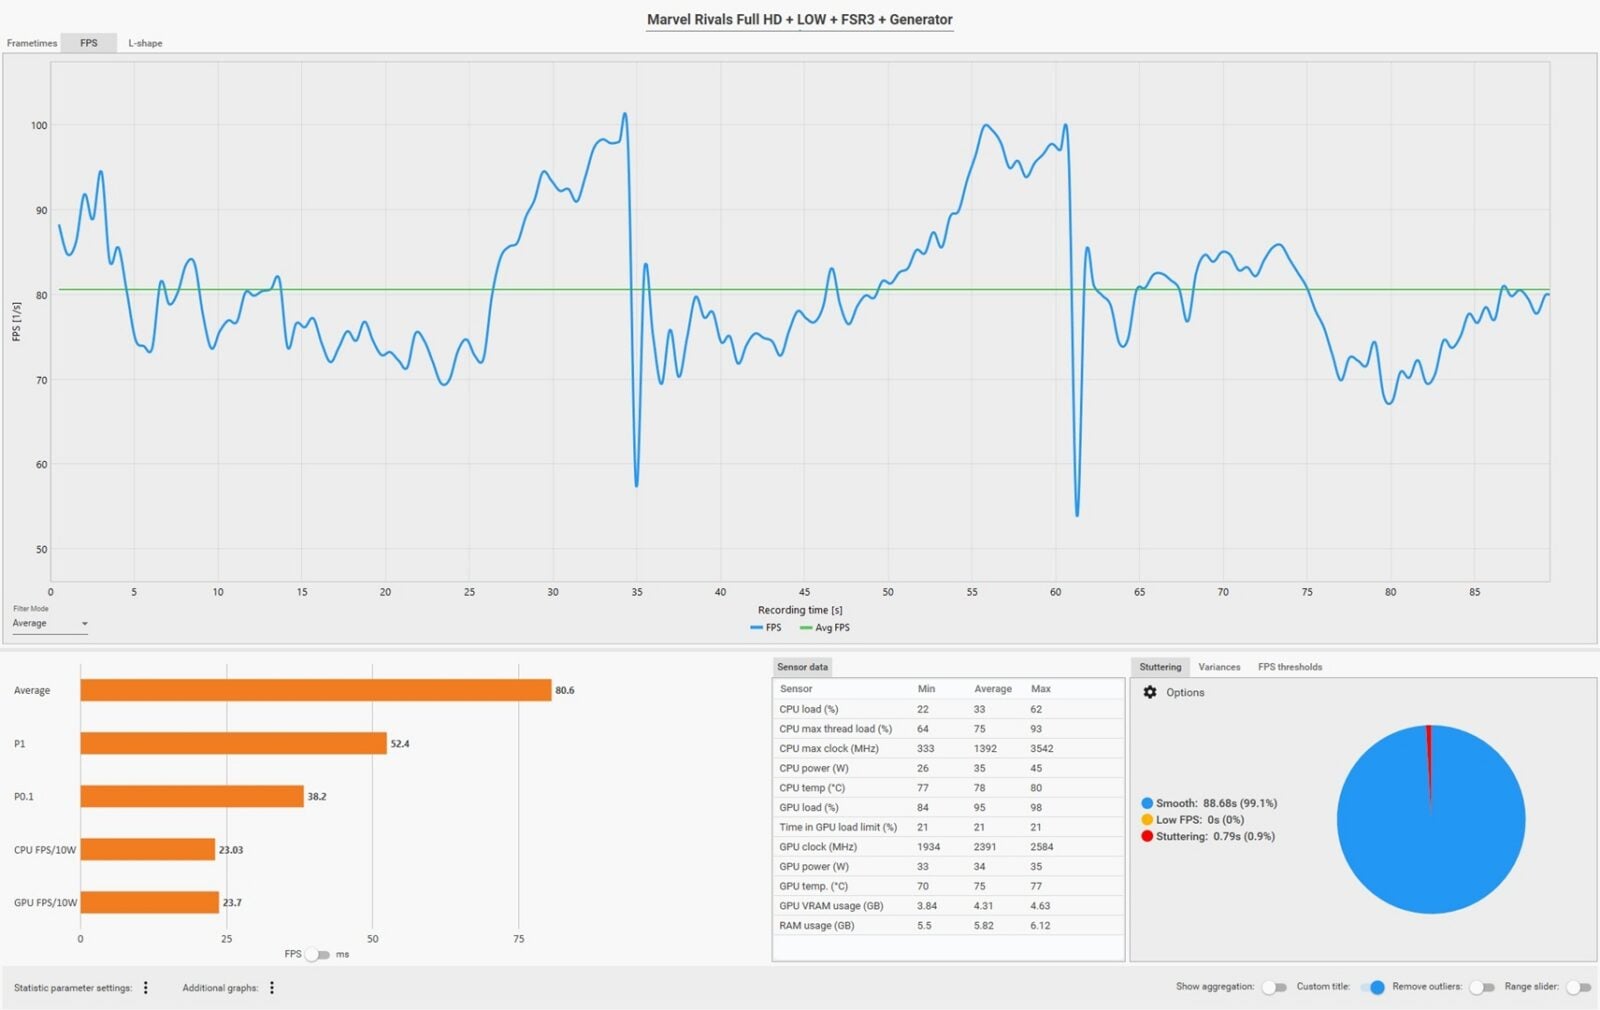Enable the Show aggregation toggle
This screenshot has width=1600, height=1010.
(1273, 987)
